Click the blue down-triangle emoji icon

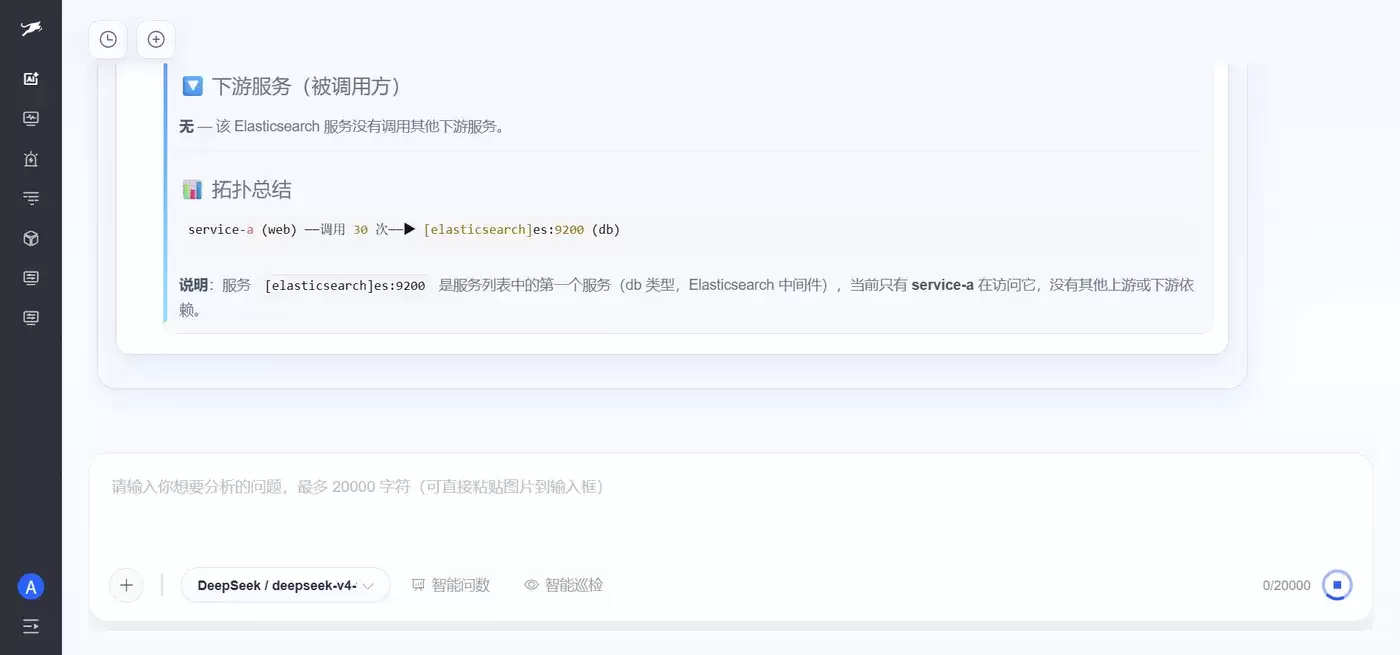tap(193, 87)
